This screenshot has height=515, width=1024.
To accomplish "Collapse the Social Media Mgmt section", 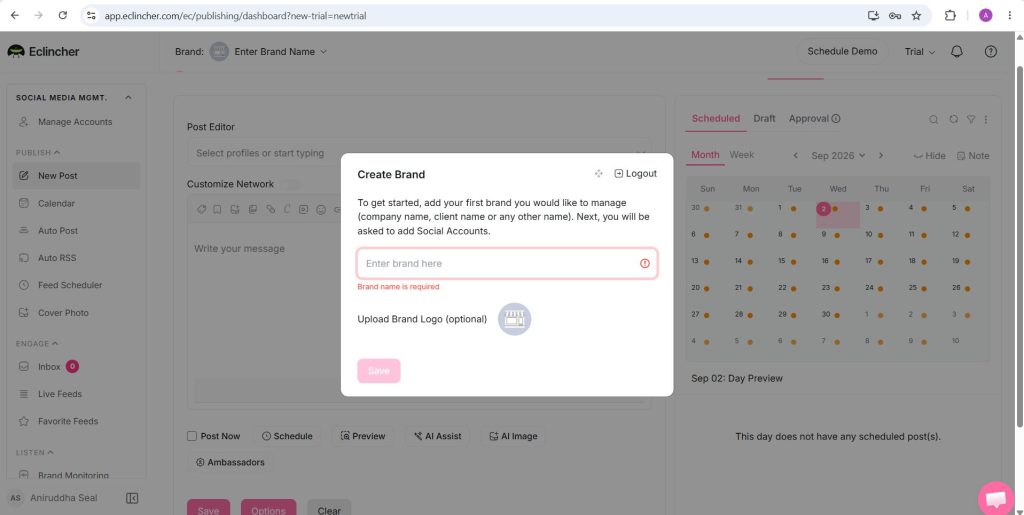I will tap(128, 97).
